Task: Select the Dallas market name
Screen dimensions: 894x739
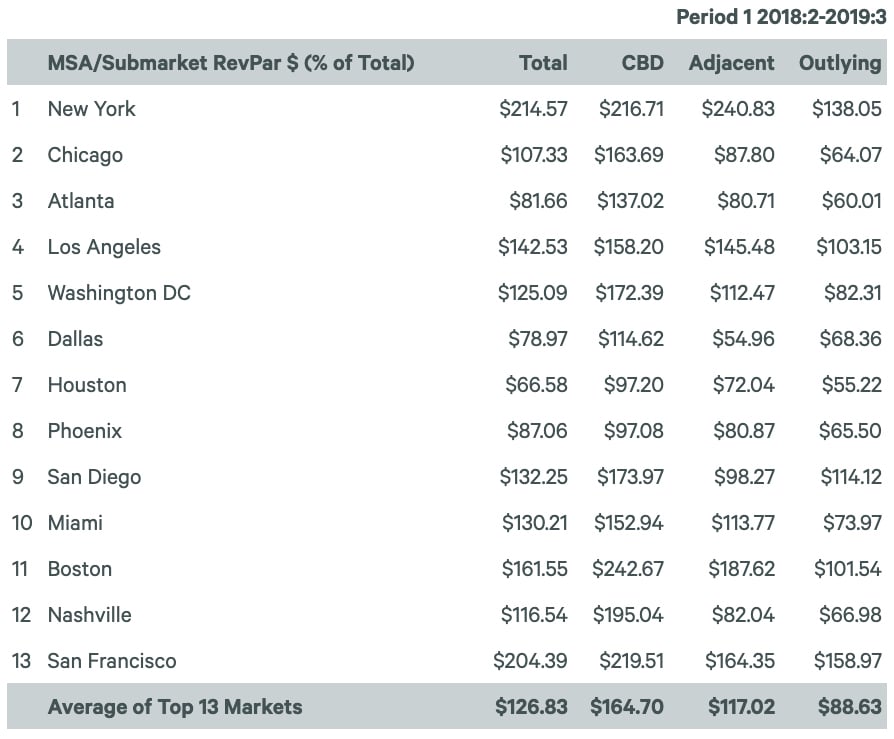Action: click(x=75, y=339)
